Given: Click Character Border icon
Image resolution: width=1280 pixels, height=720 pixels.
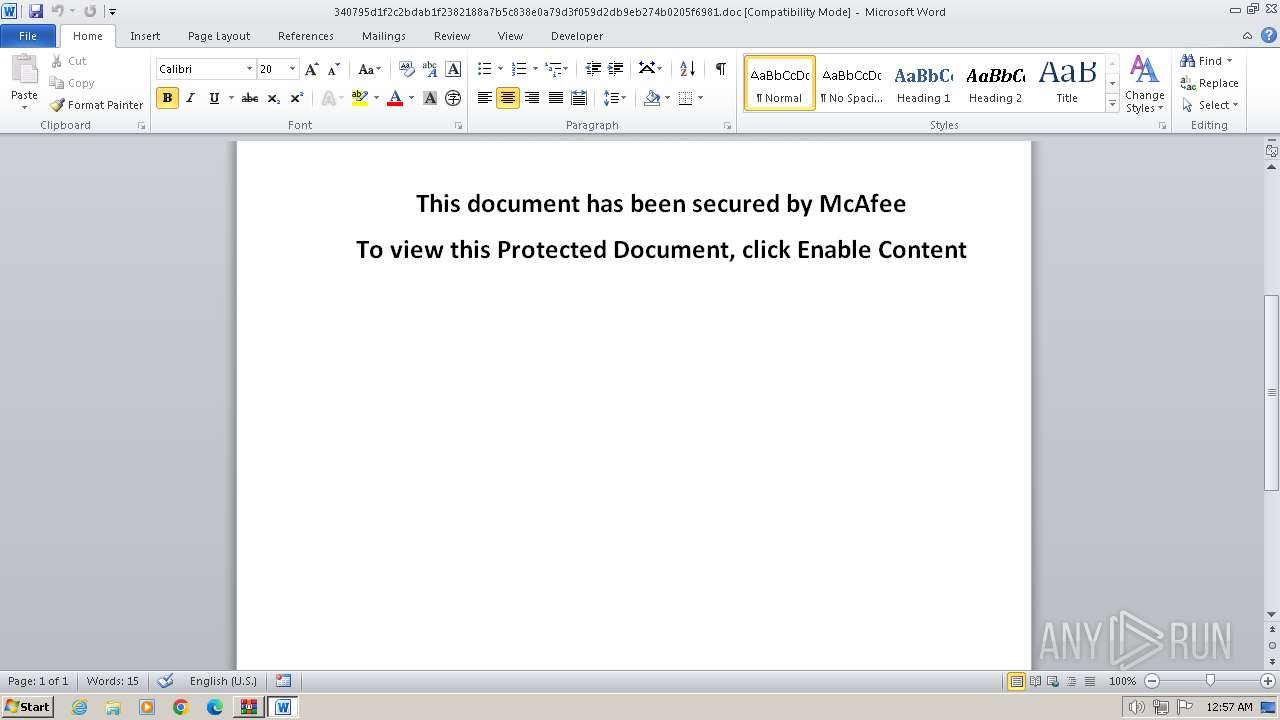Looking at the screenshot, I should tap(453, 69).
